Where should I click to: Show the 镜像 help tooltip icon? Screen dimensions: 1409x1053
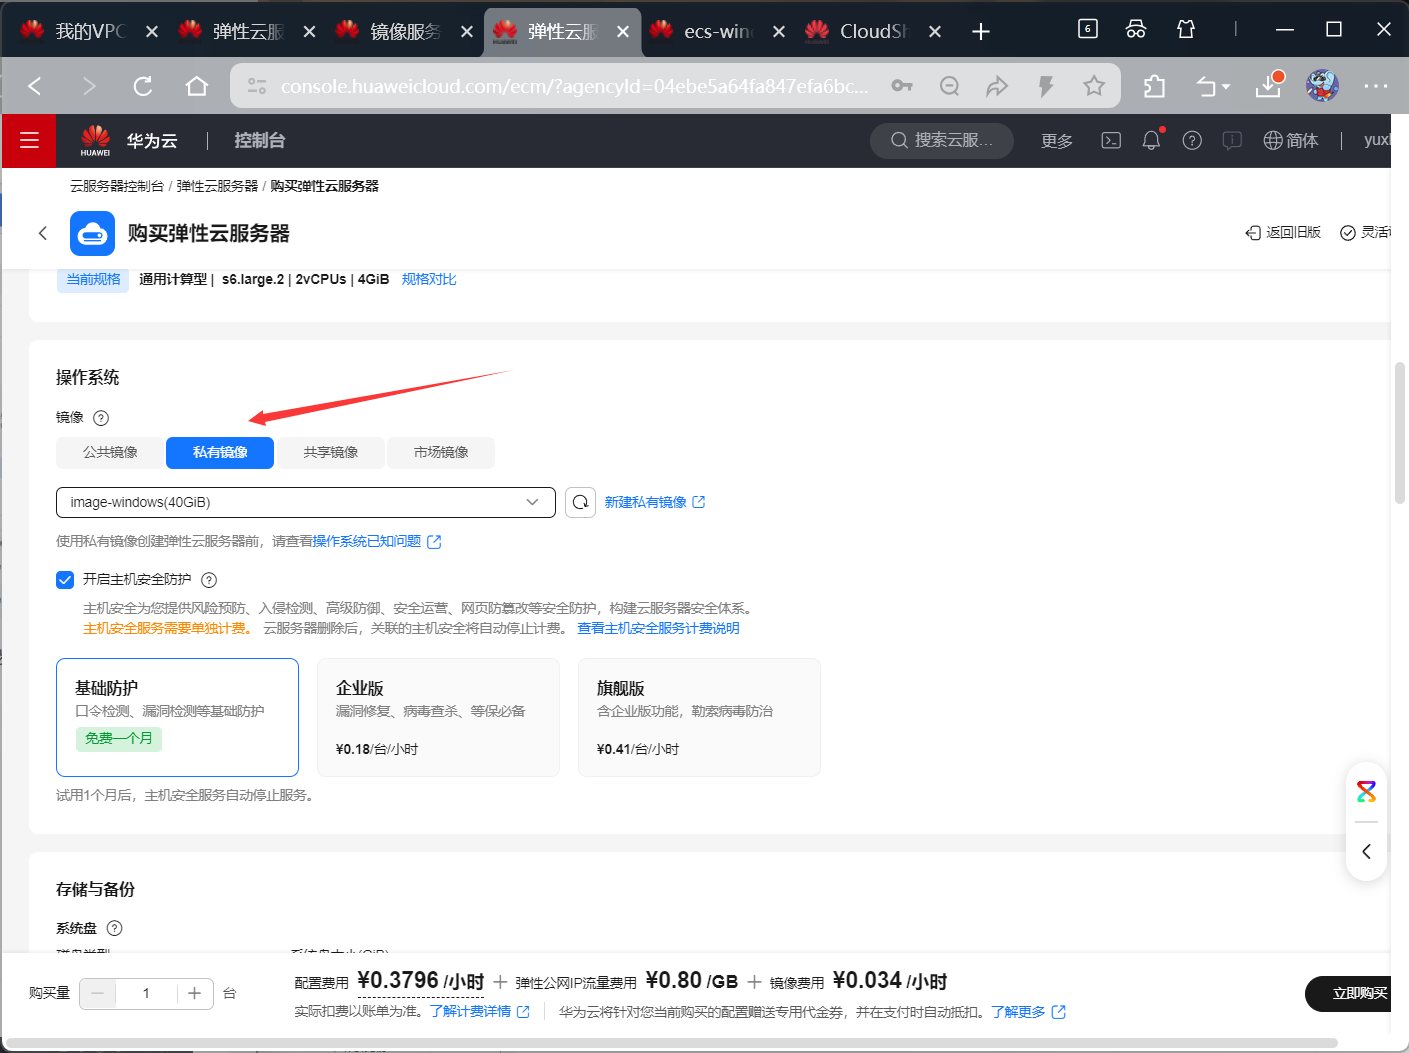click(x=101, y=418)
